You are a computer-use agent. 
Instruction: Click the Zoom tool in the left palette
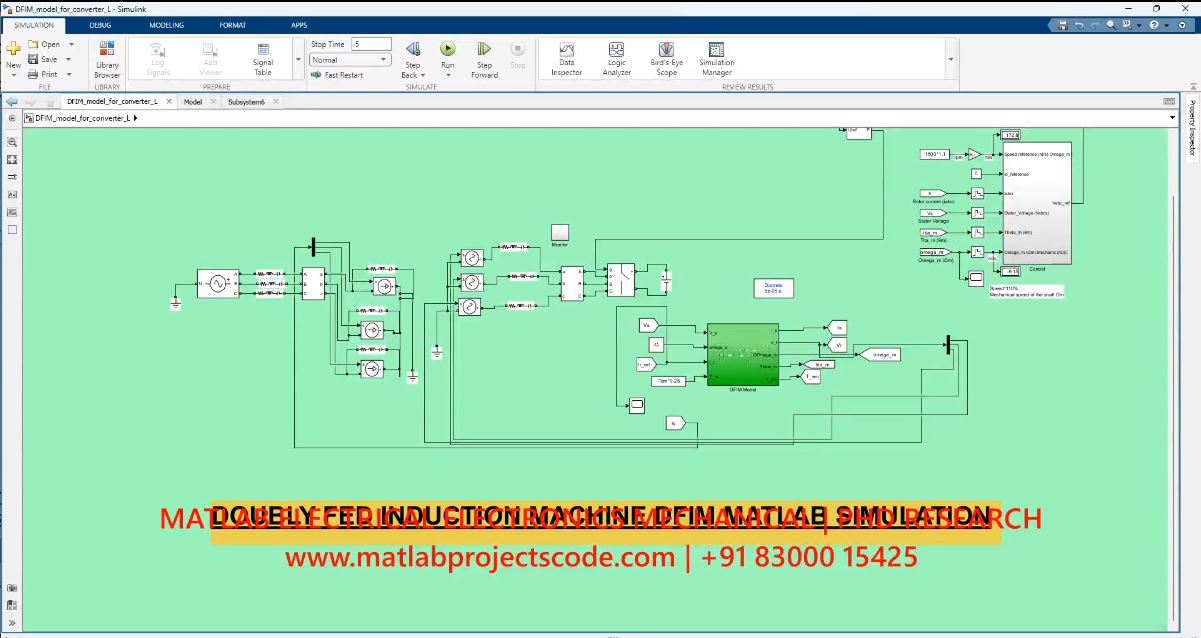coord(12,142)
